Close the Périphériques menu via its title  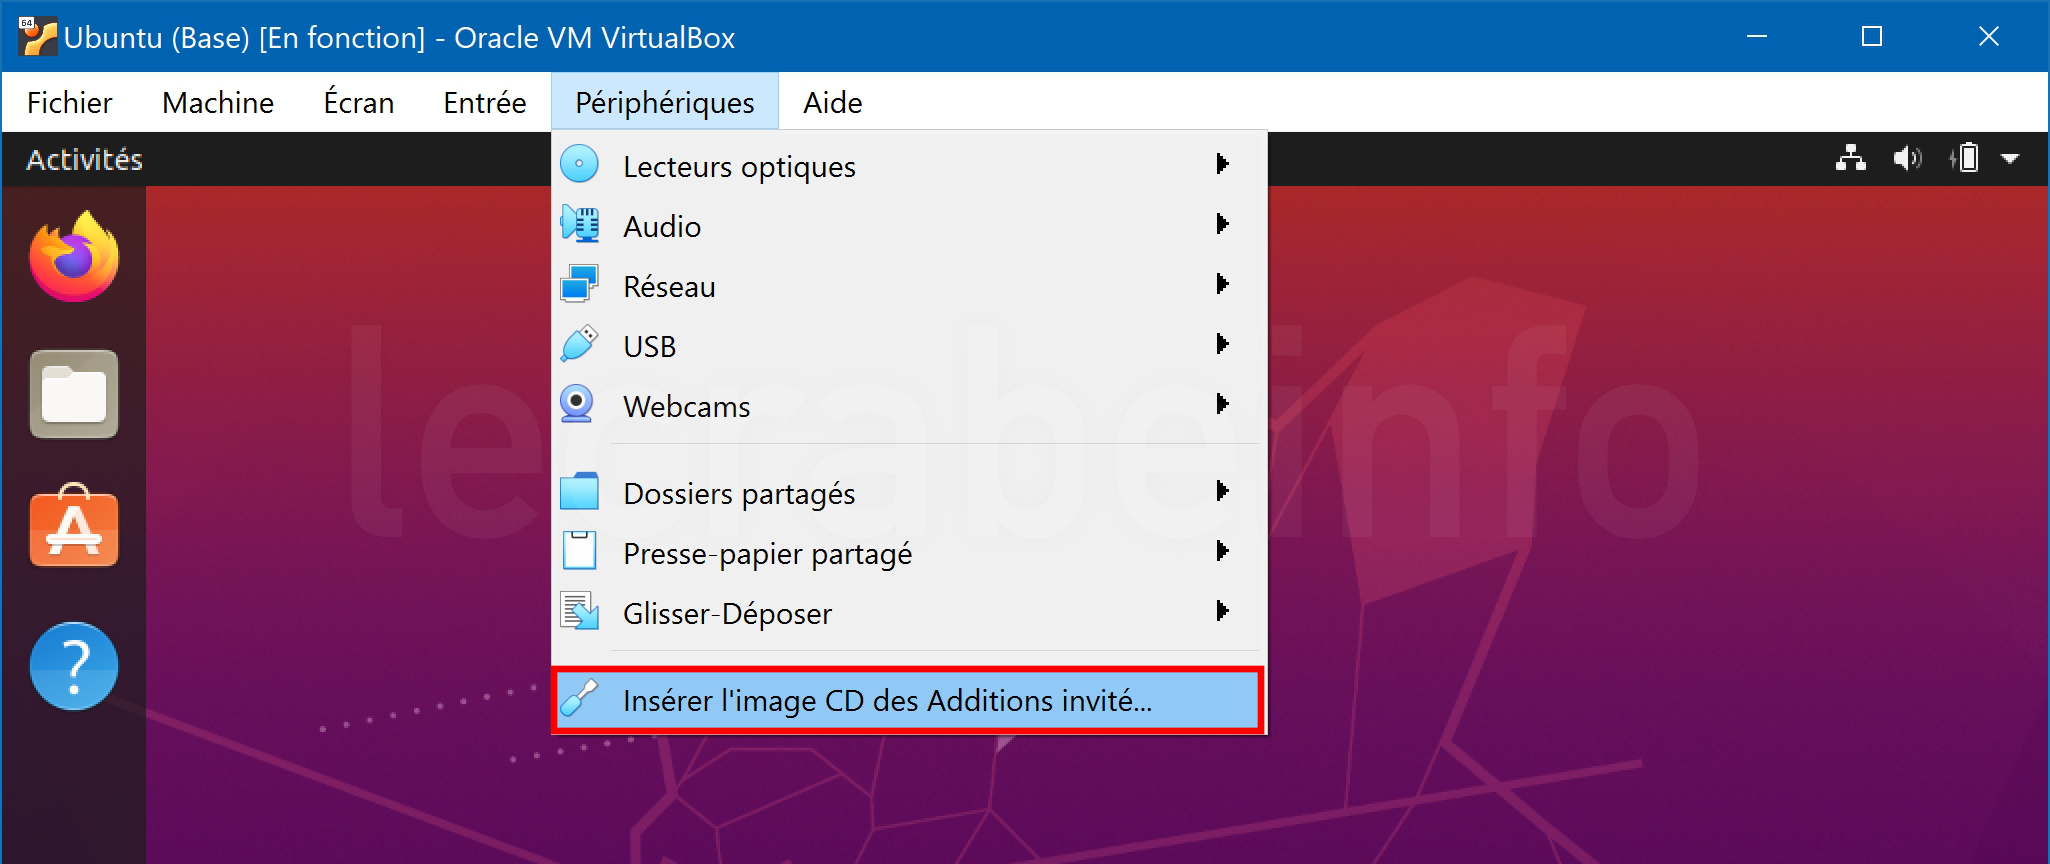pos(665,102)
